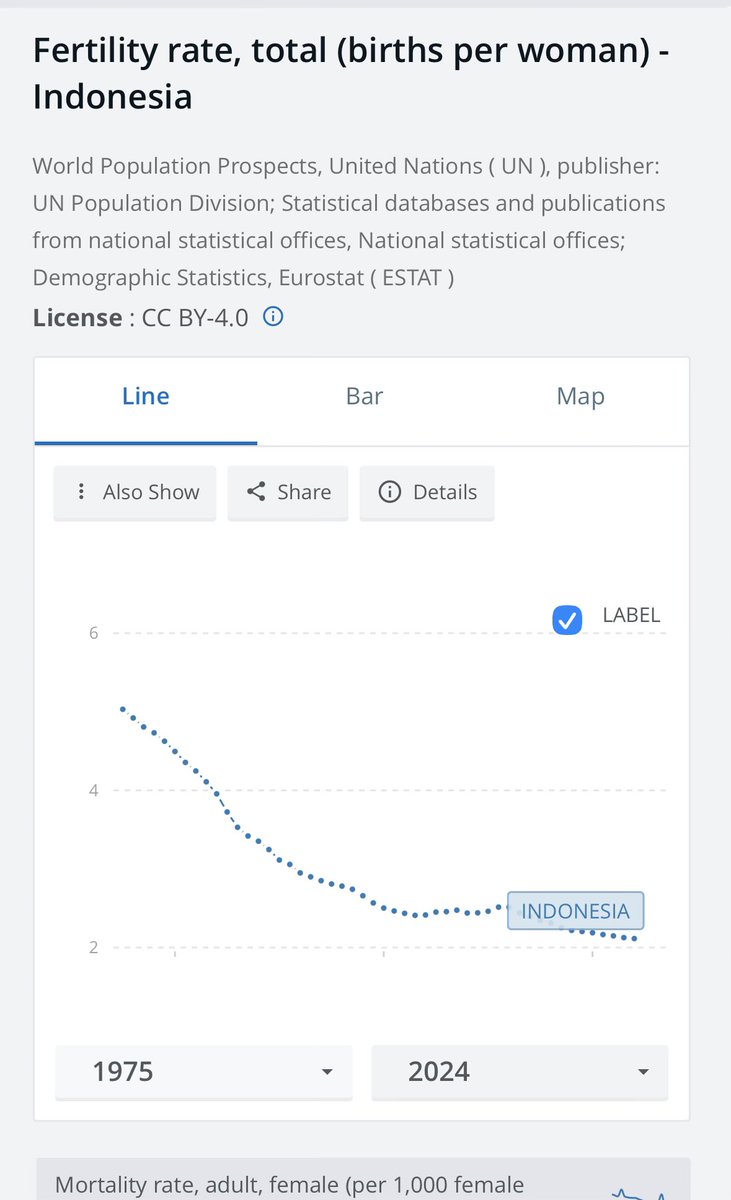
Task: Open the 1975 start year dropdown
Action: (204, 1072)
